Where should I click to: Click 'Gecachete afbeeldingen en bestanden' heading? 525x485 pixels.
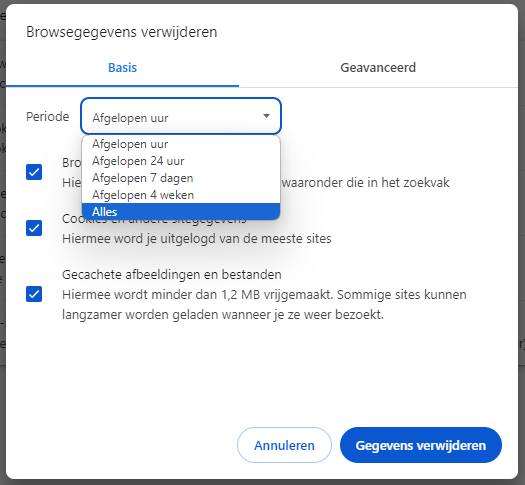[x=172, y=275]
